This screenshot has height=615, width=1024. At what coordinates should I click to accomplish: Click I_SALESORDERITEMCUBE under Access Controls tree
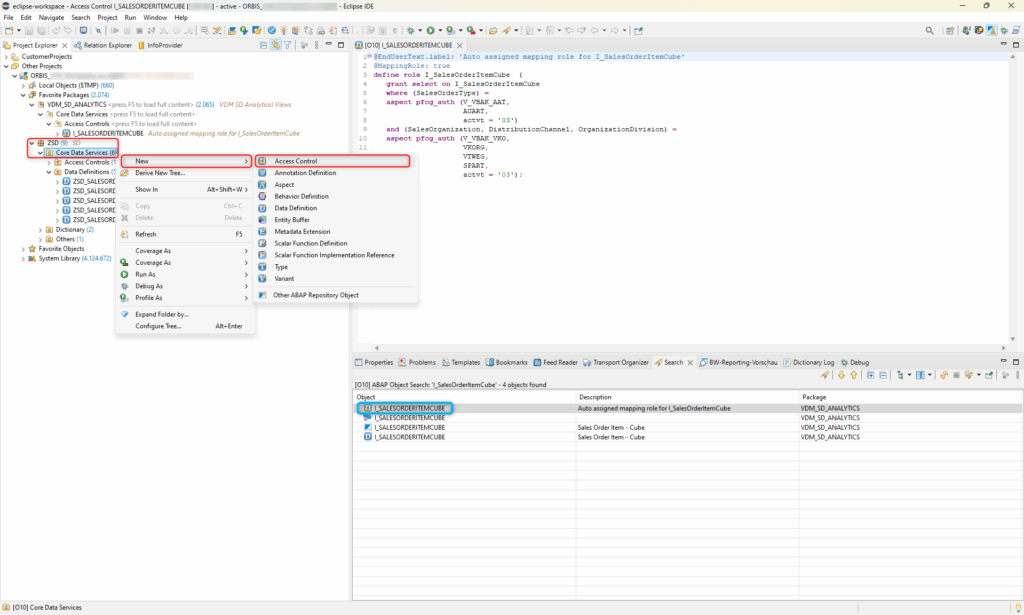[107, 133]
